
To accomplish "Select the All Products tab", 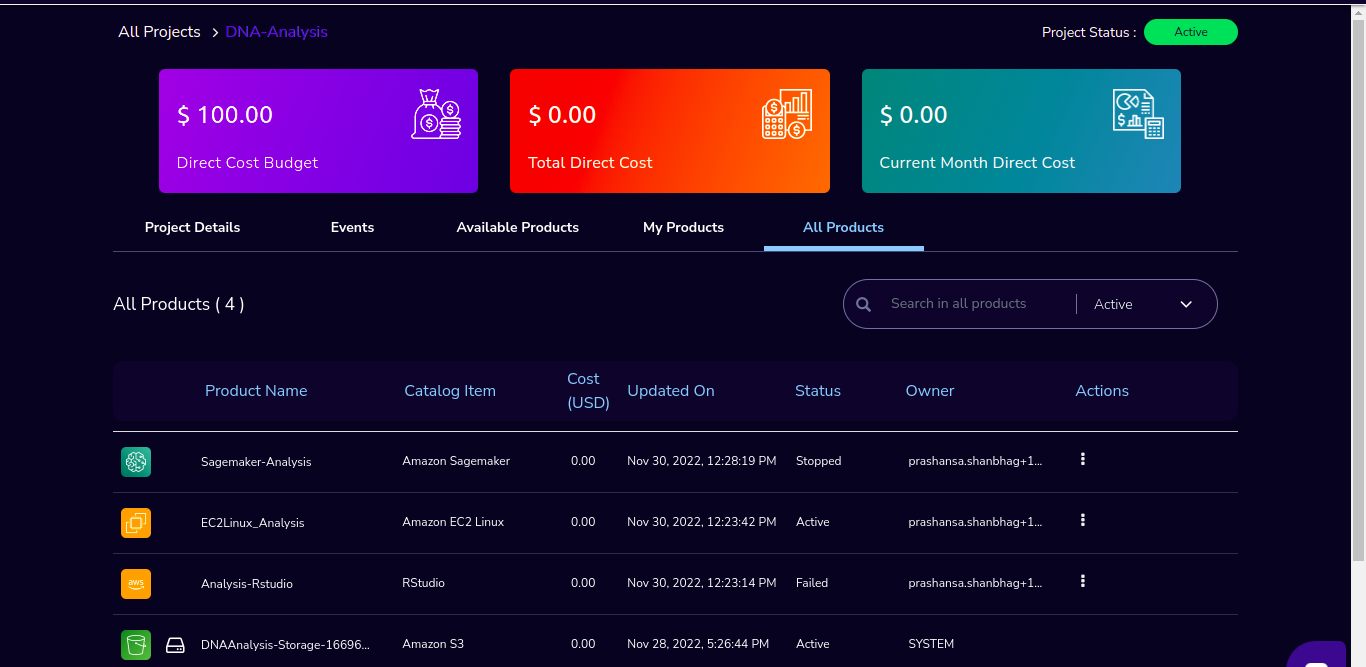I will pos(843,227).
